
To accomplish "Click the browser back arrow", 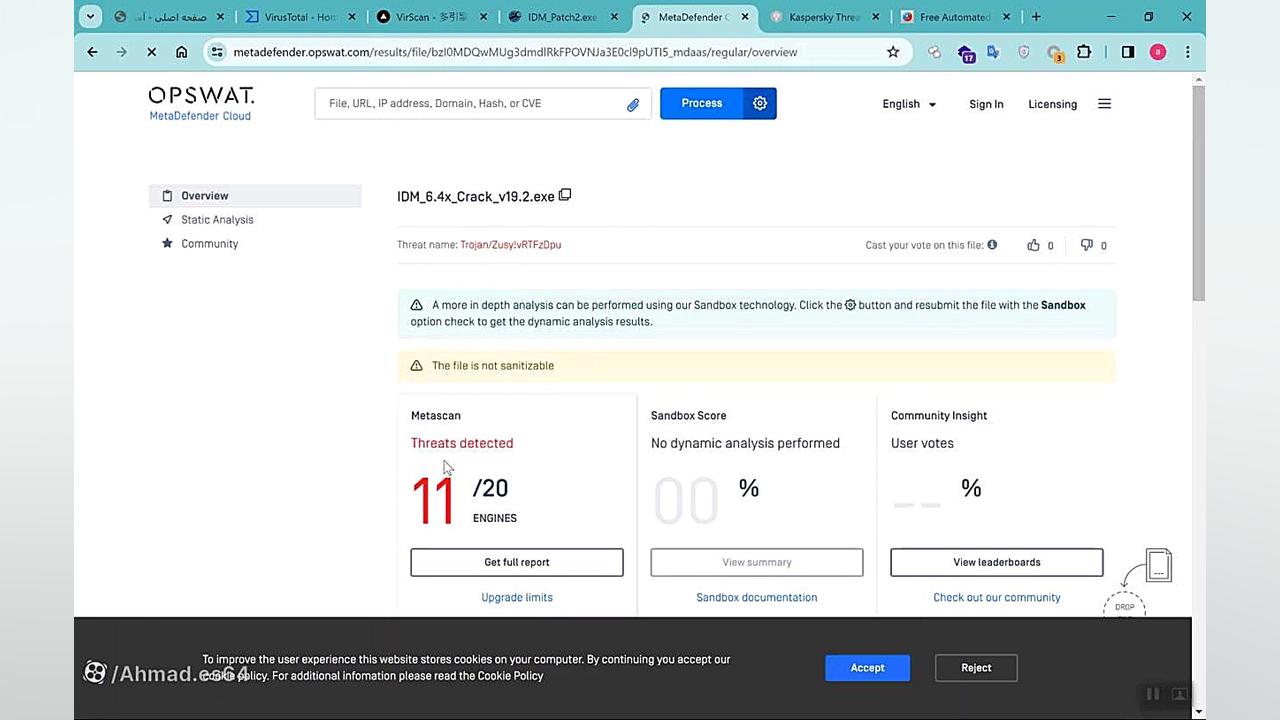I will pyautogui.click(x=92, y=52).
